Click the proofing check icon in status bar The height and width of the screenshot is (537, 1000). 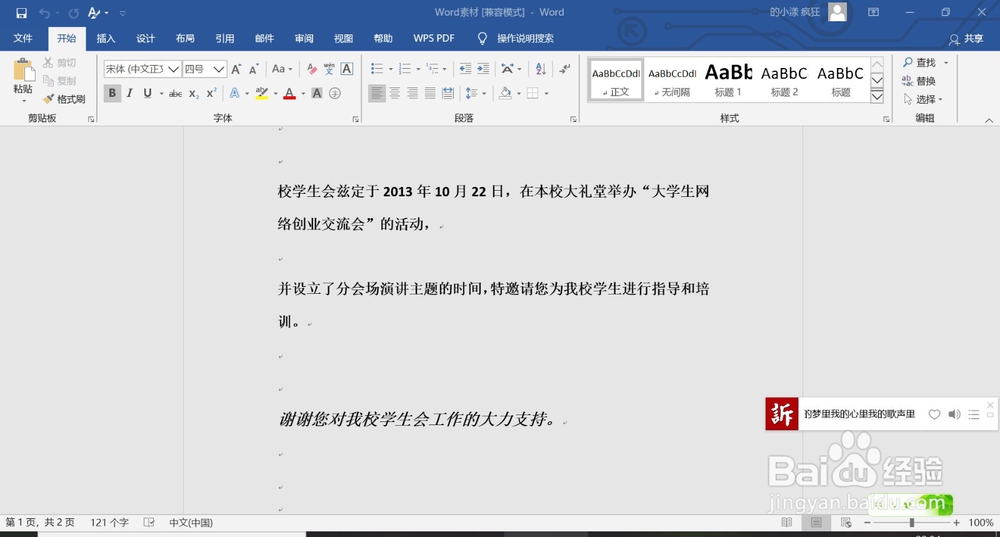pos(149,522)
